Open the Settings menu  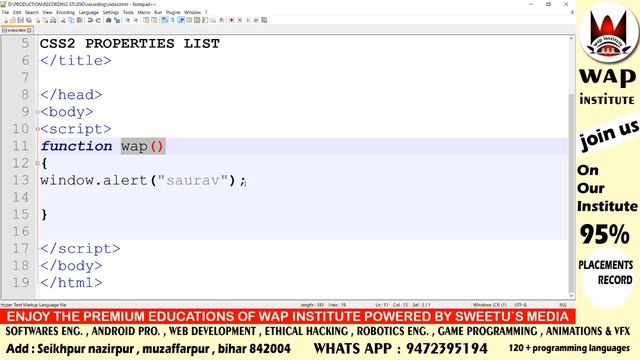pos(111,12)
